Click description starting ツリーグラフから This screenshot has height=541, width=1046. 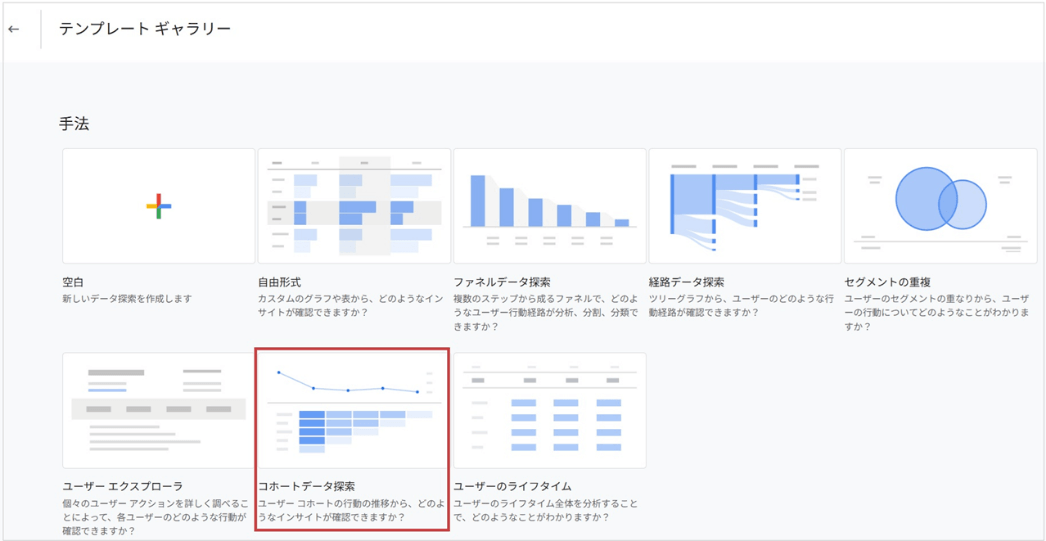coord(743,306)
